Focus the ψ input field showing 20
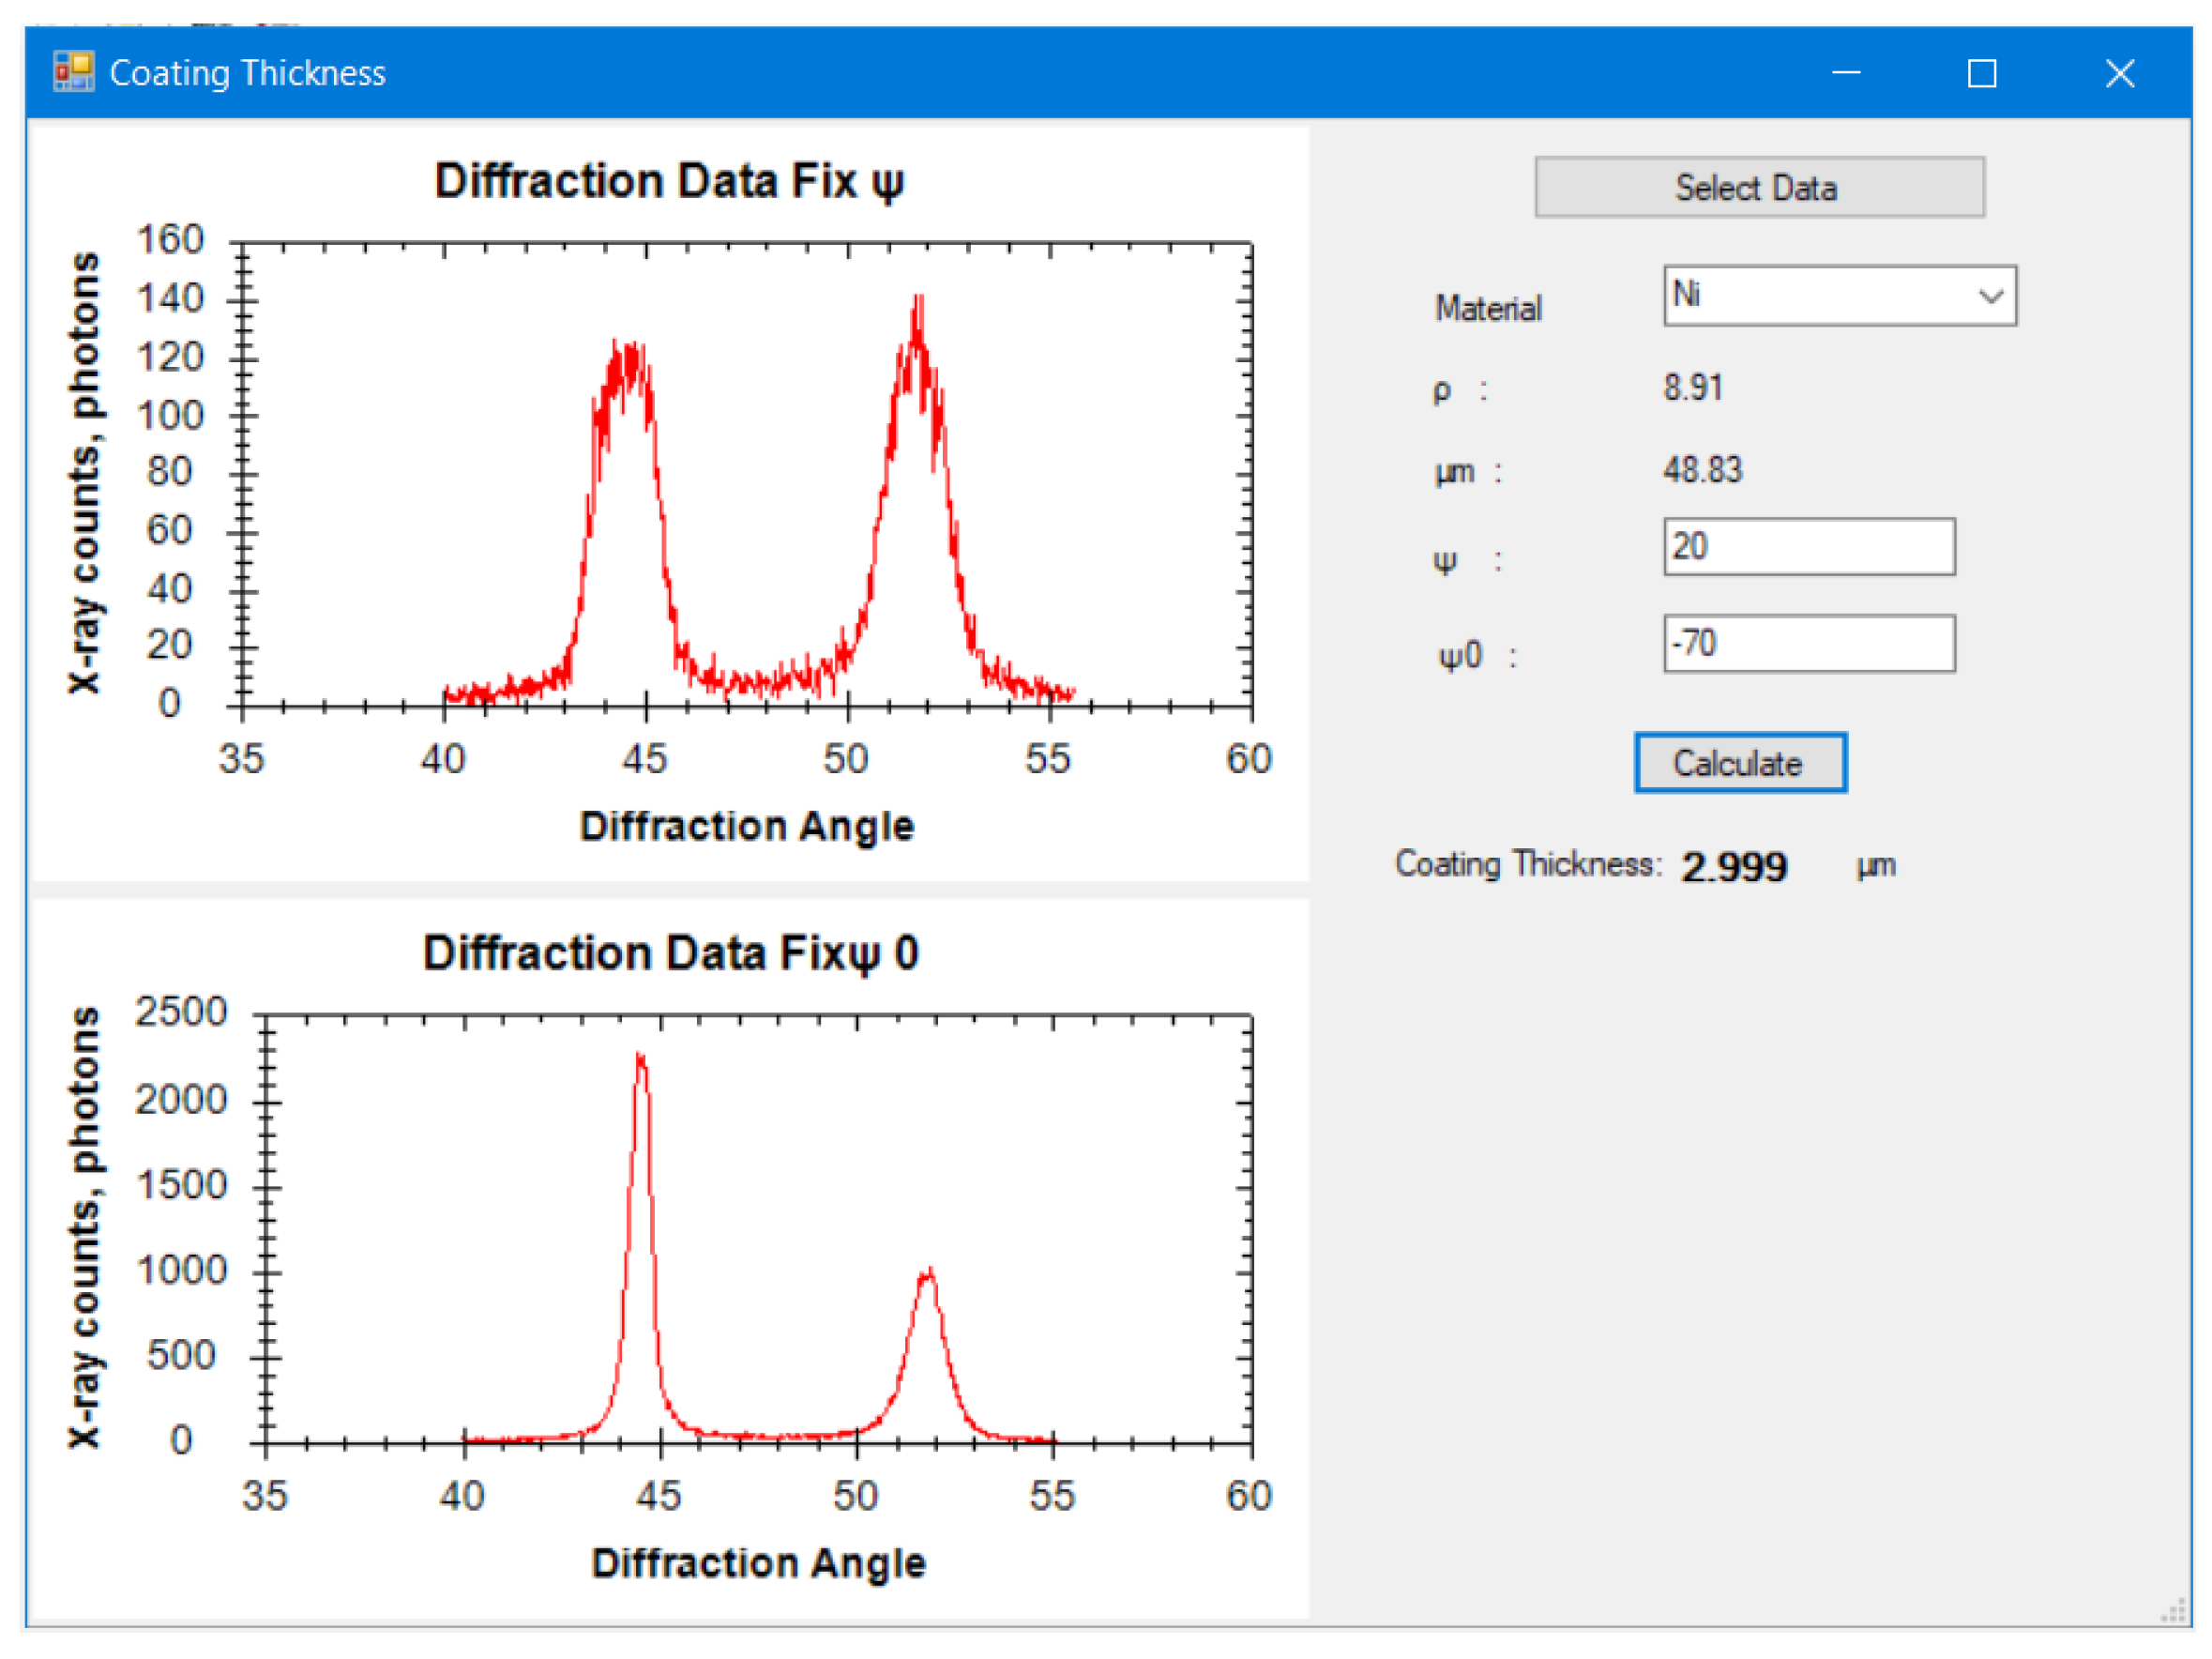This screenshot has width=2212, height=1659. [1808, 547]
